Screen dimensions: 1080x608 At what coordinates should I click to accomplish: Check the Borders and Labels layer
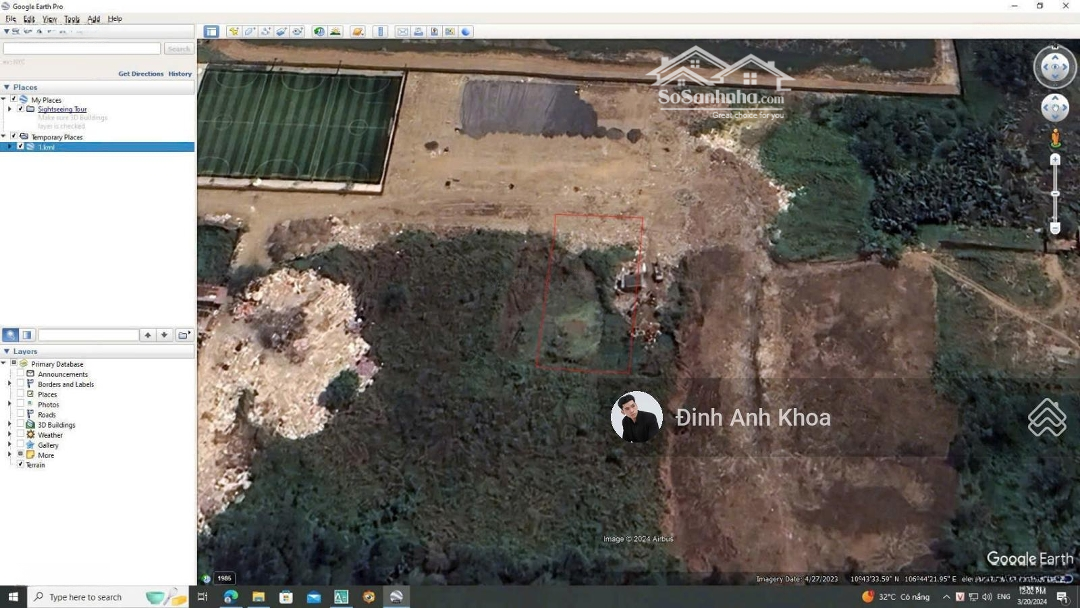(x=20, y=384)
